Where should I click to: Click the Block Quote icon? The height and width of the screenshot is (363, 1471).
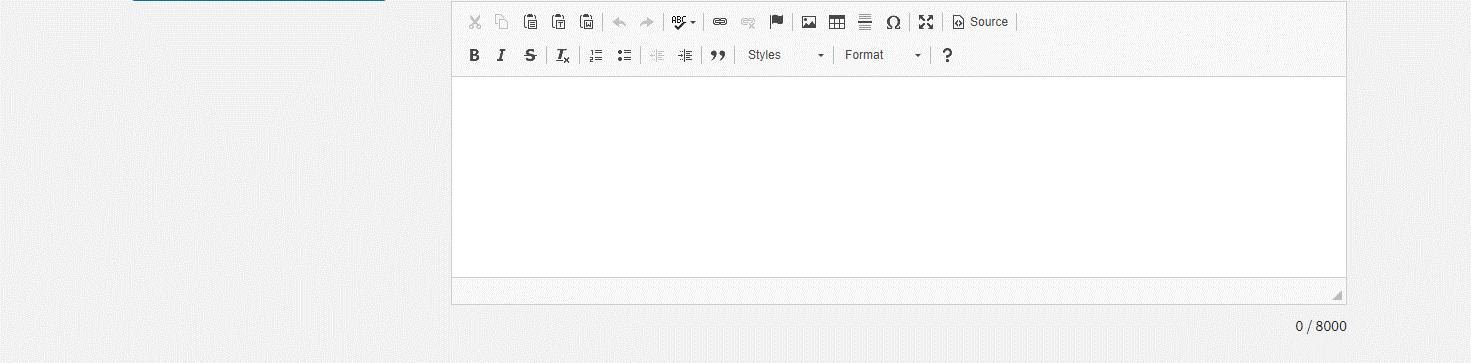pos(717,55)
